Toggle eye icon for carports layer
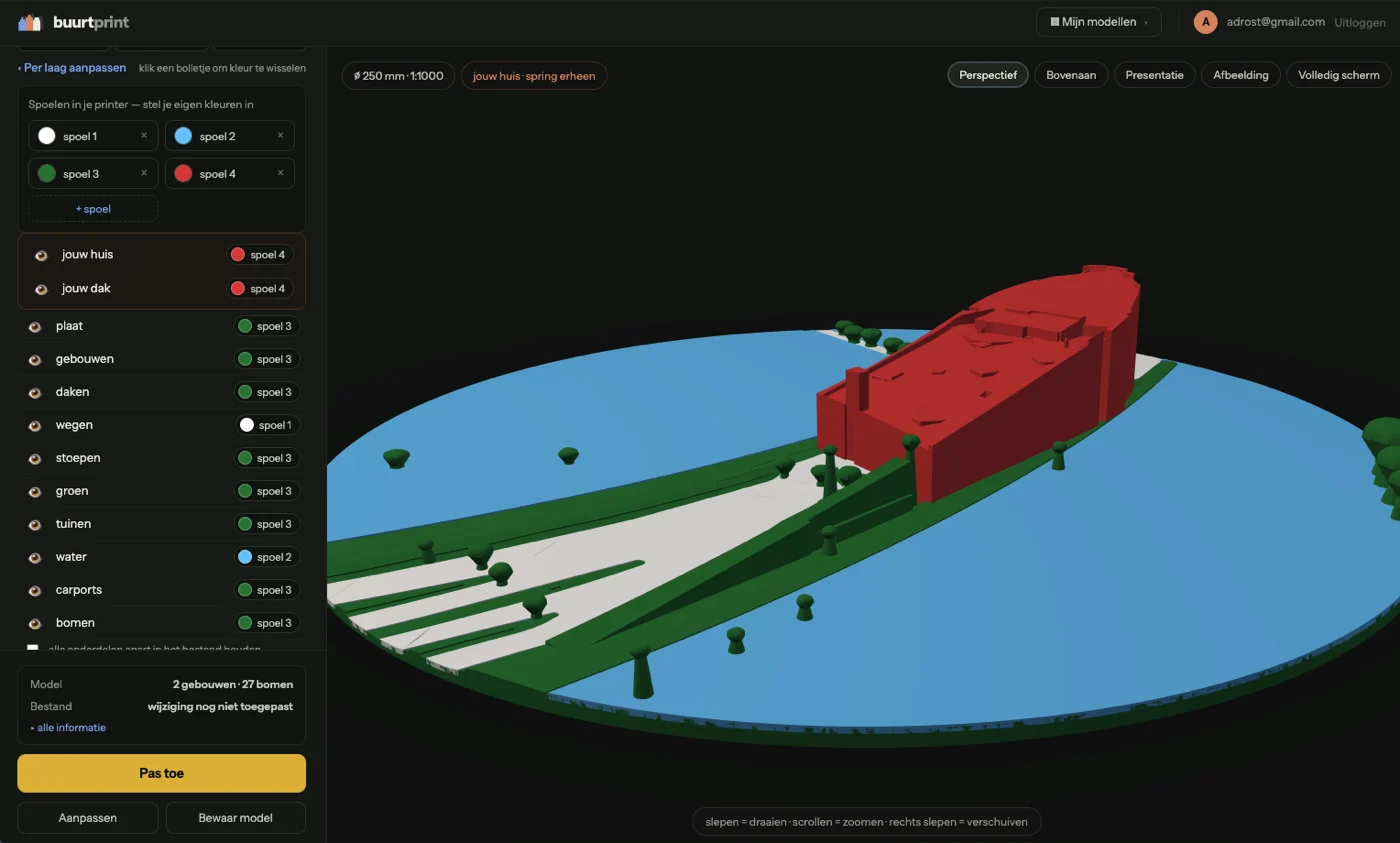1400x843 pixels. click(x=35, y=590)
